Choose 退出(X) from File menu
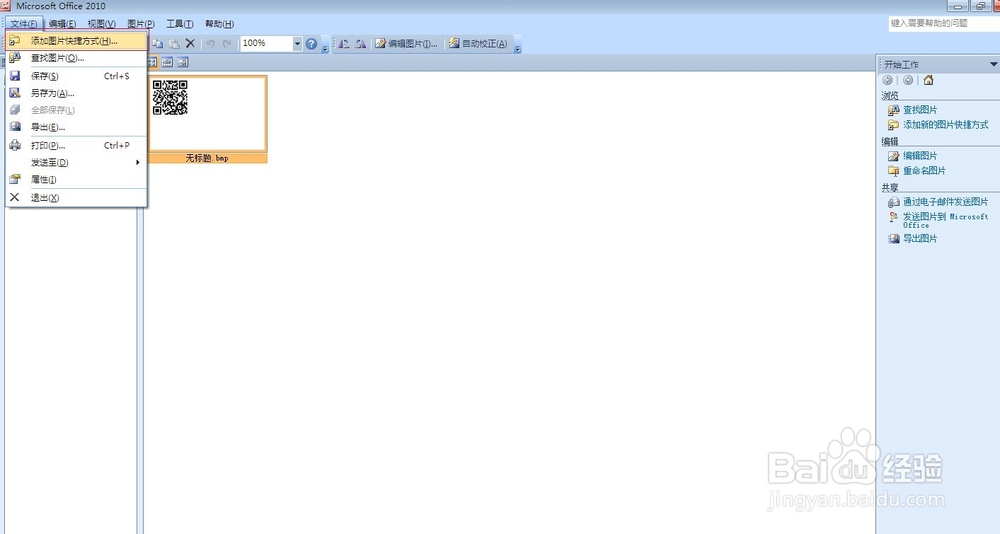Viewport: 1000px width, 534px height. [x=77, y=198]
